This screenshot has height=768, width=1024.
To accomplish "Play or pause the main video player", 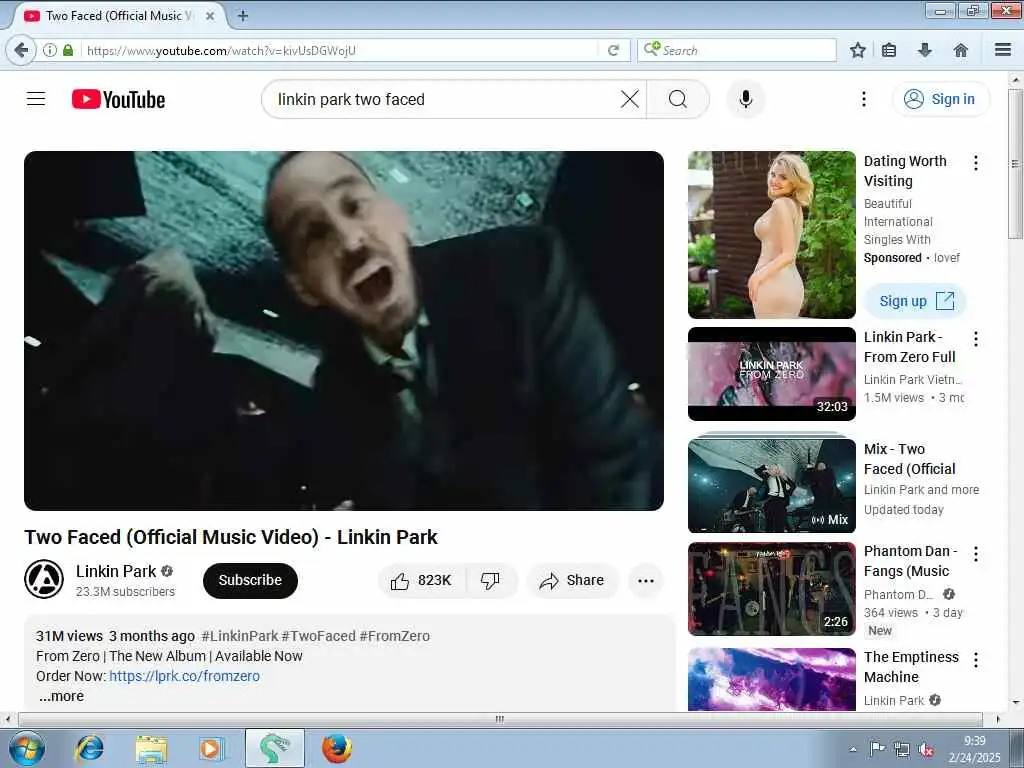I will coord(344,331).
